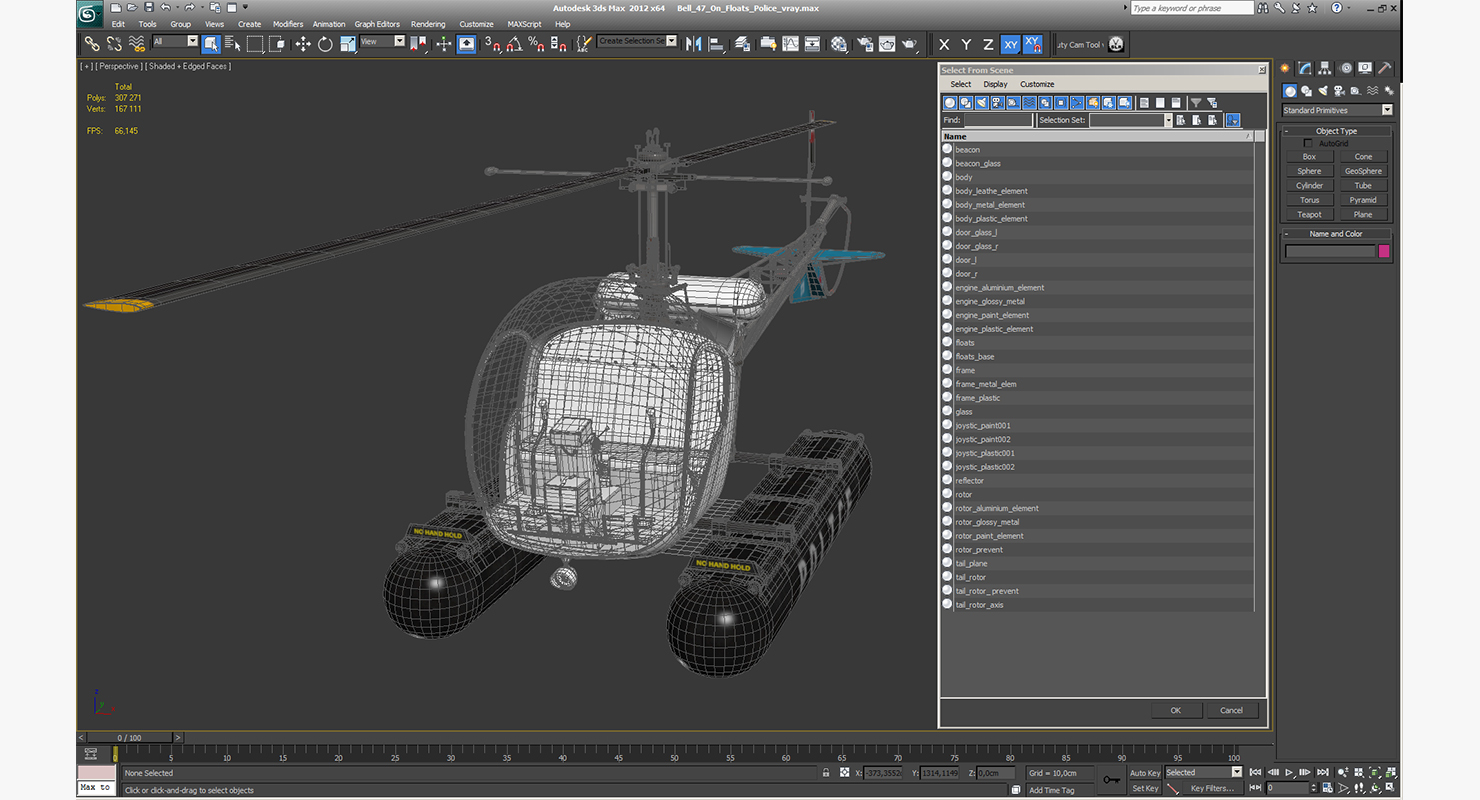Toggle the Angle Snap icon
This screenshot has width=1480, height=800.
coord(516,44)
